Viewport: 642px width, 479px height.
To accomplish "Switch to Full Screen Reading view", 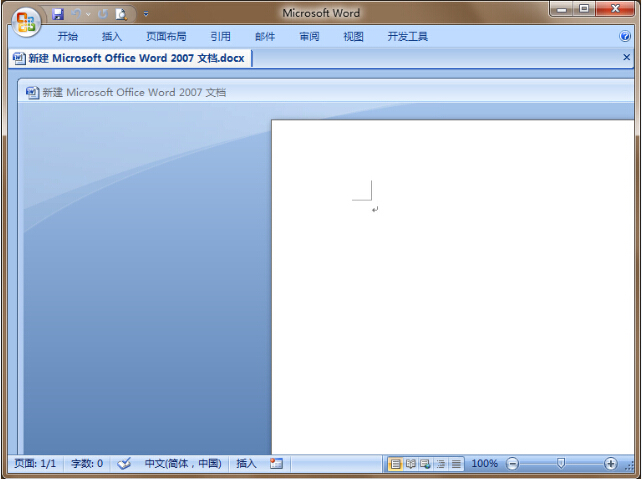I will (x=411, y=464).
